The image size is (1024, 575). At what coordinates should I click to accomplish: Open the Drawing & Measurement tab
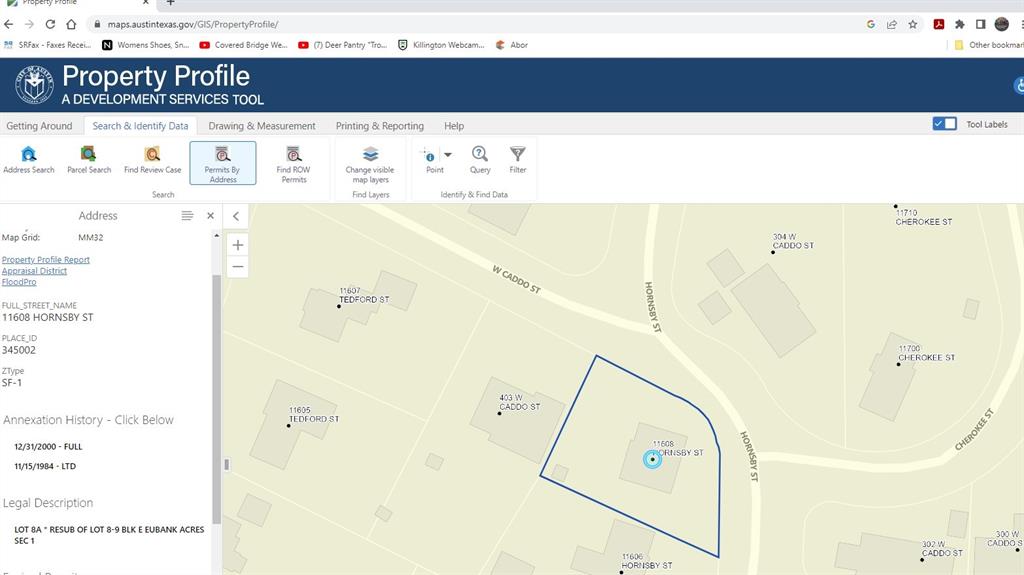pos(262,125)
